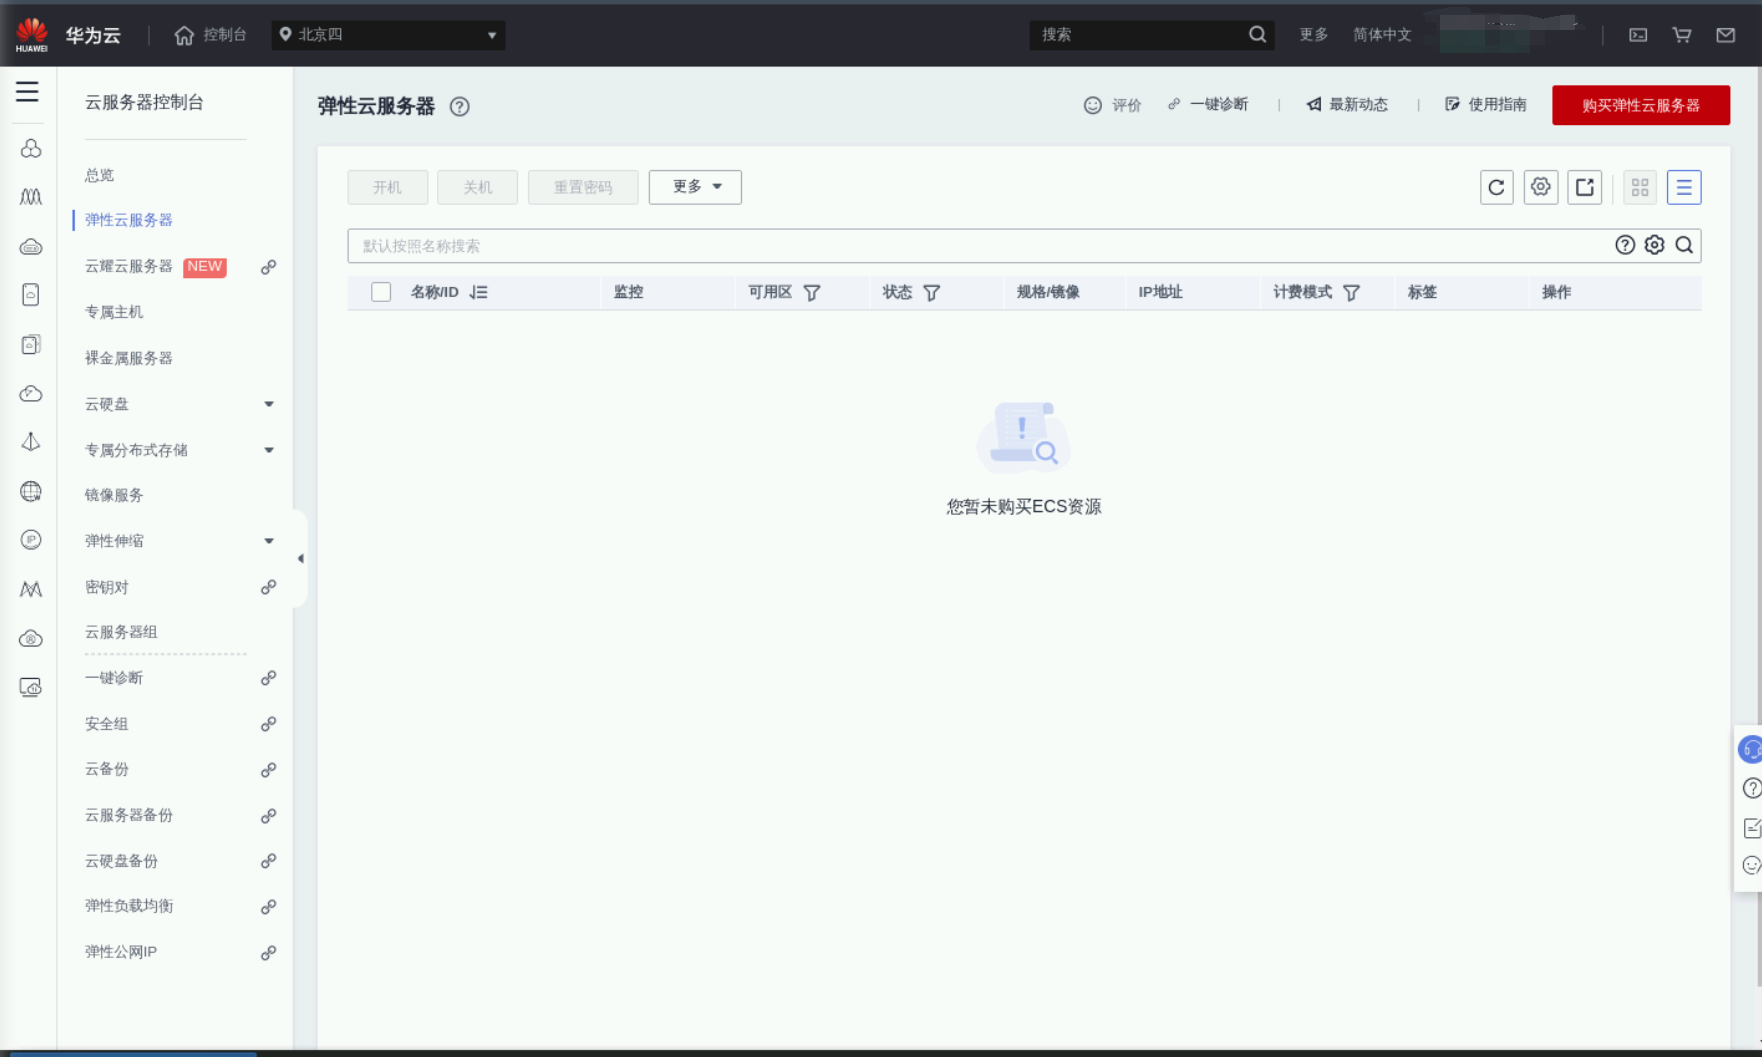
Task: Open the 使用指南 link
Action: (x=1486, y=104)
